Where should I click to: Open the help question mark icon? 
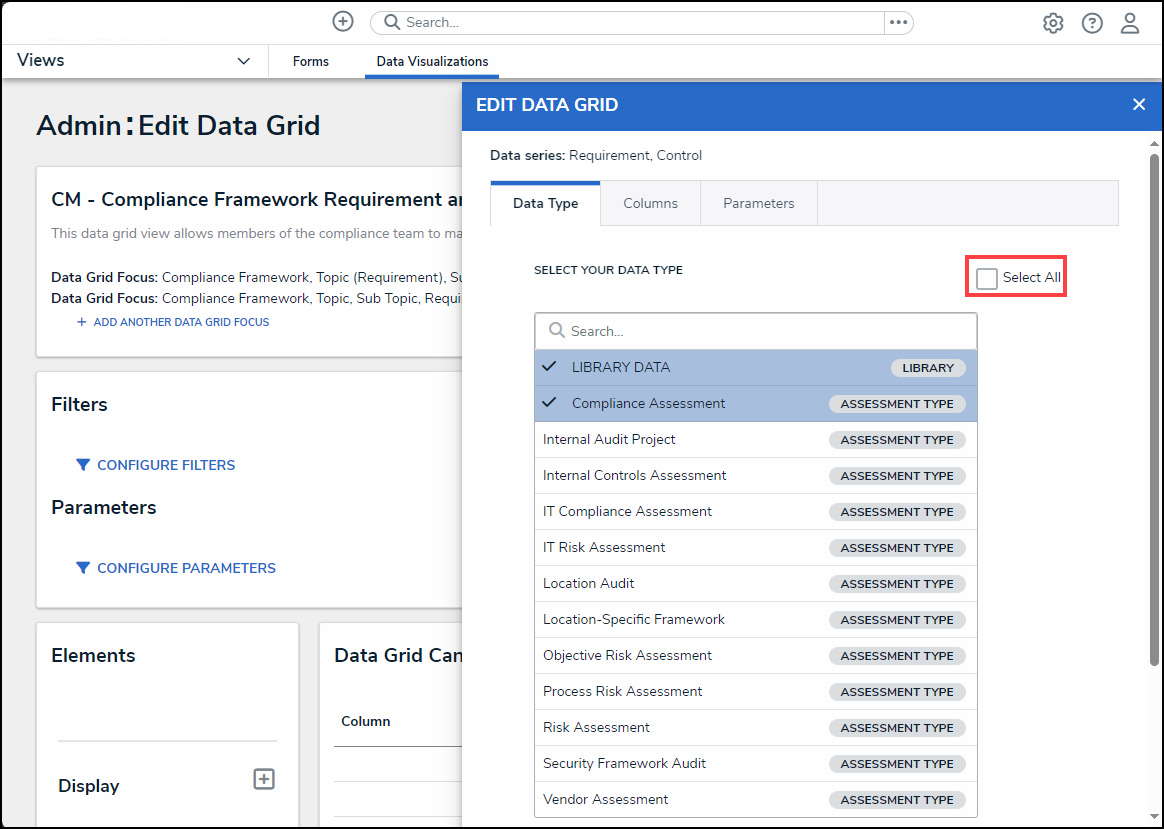click(x=1092, y=23)
